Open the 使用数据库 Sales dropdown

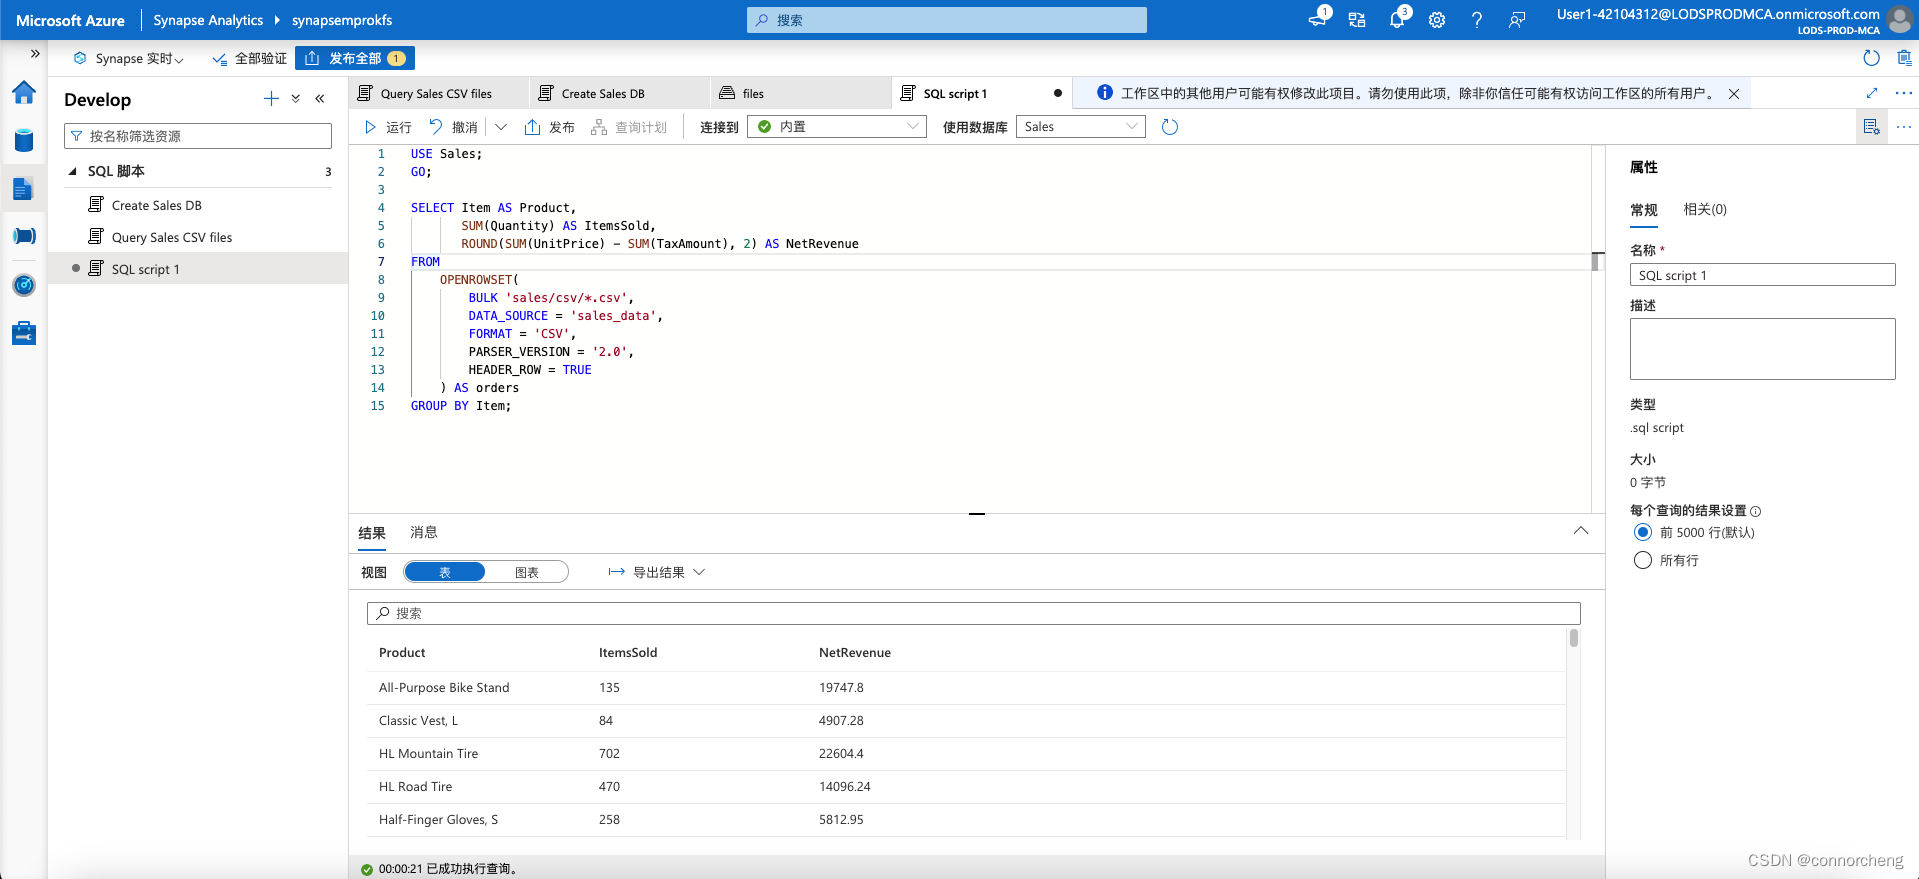pyautogui.click(x=1081, y=127)
